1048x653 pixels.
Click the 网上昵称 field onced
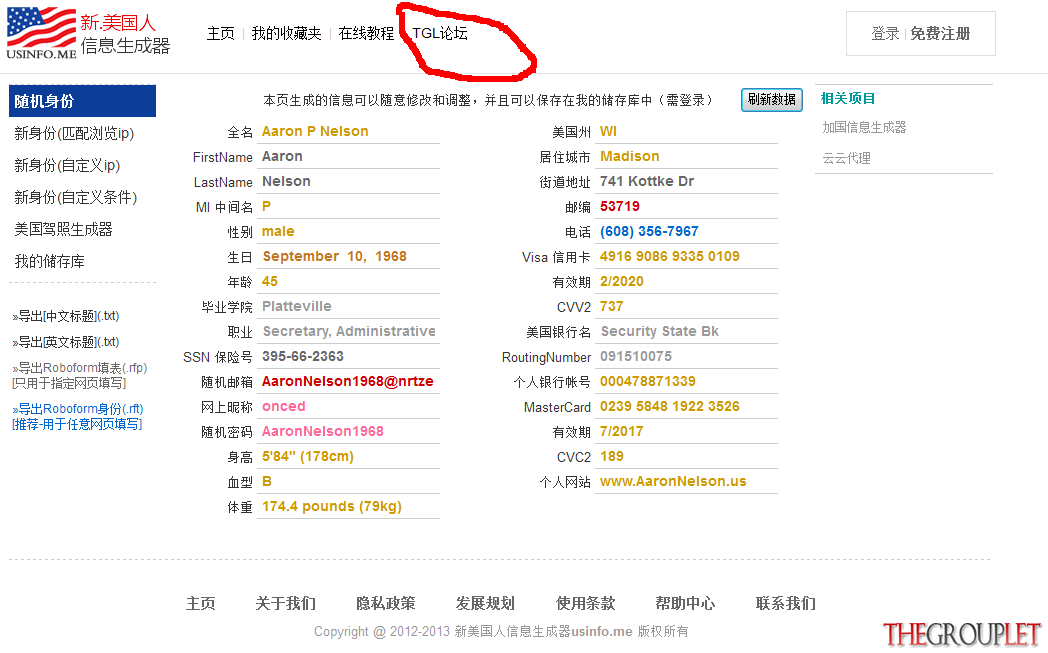(348, 406)
